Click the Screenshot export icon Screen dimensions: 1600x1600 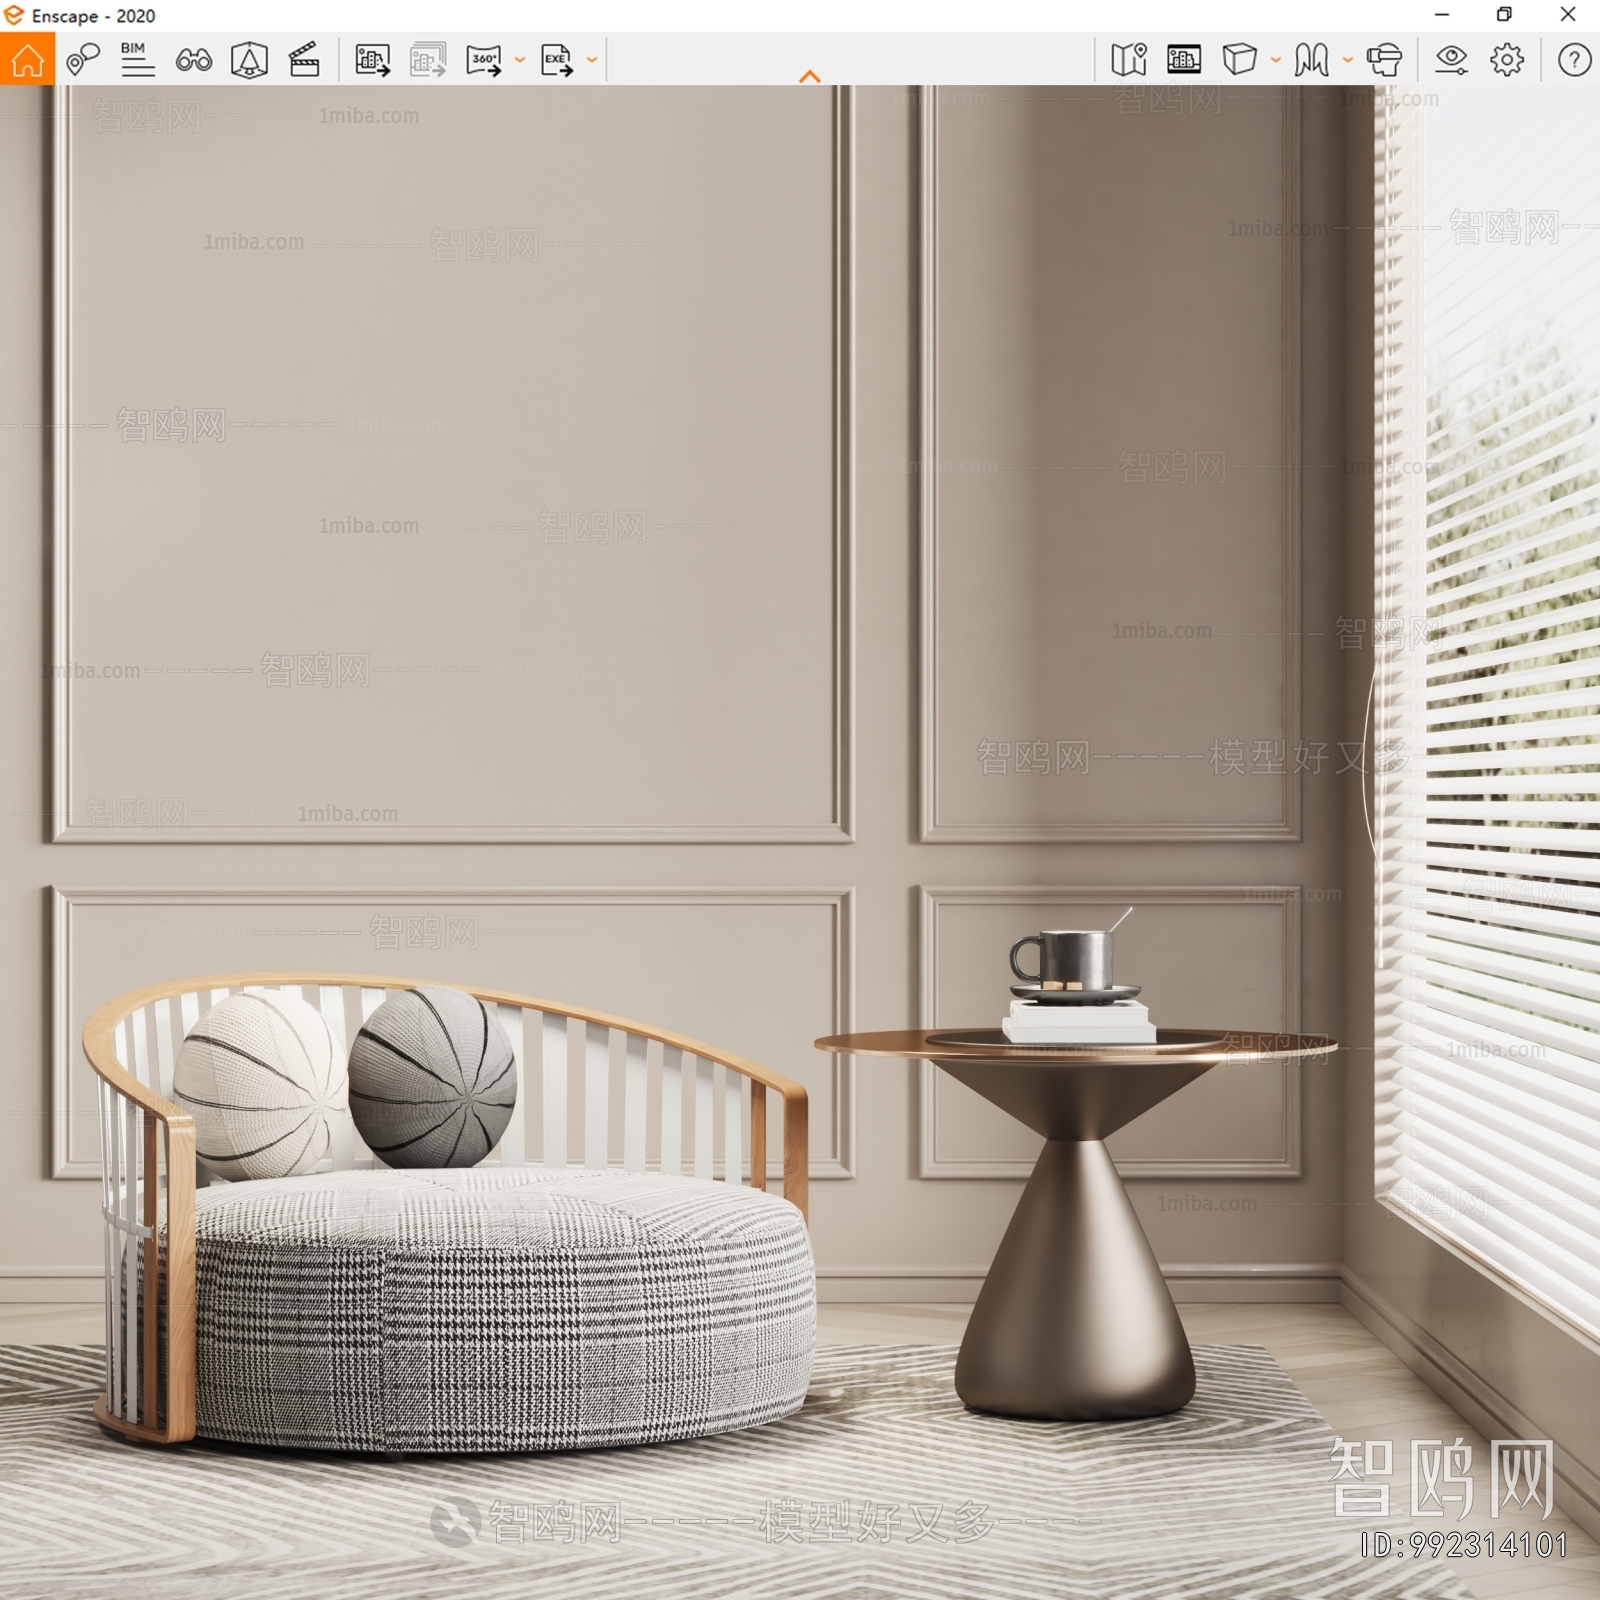pos(372,60)
